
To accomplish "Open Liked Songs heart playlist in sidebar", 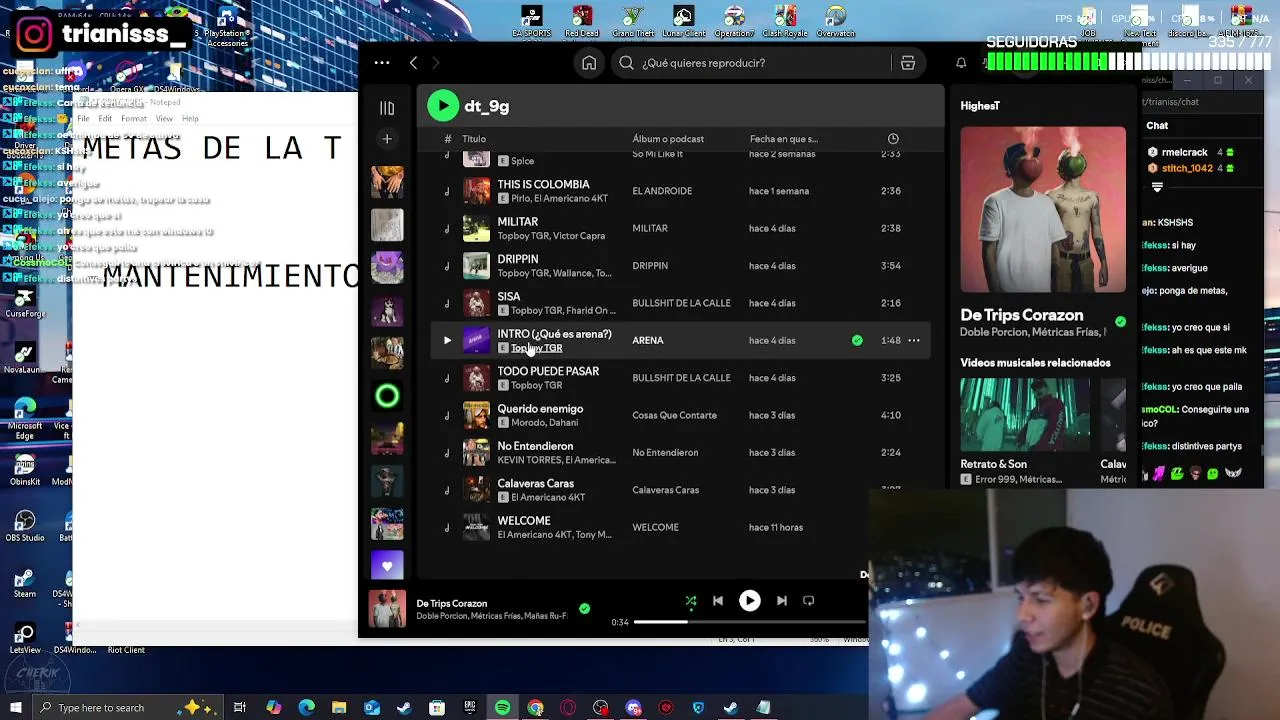I will [387, 565].
